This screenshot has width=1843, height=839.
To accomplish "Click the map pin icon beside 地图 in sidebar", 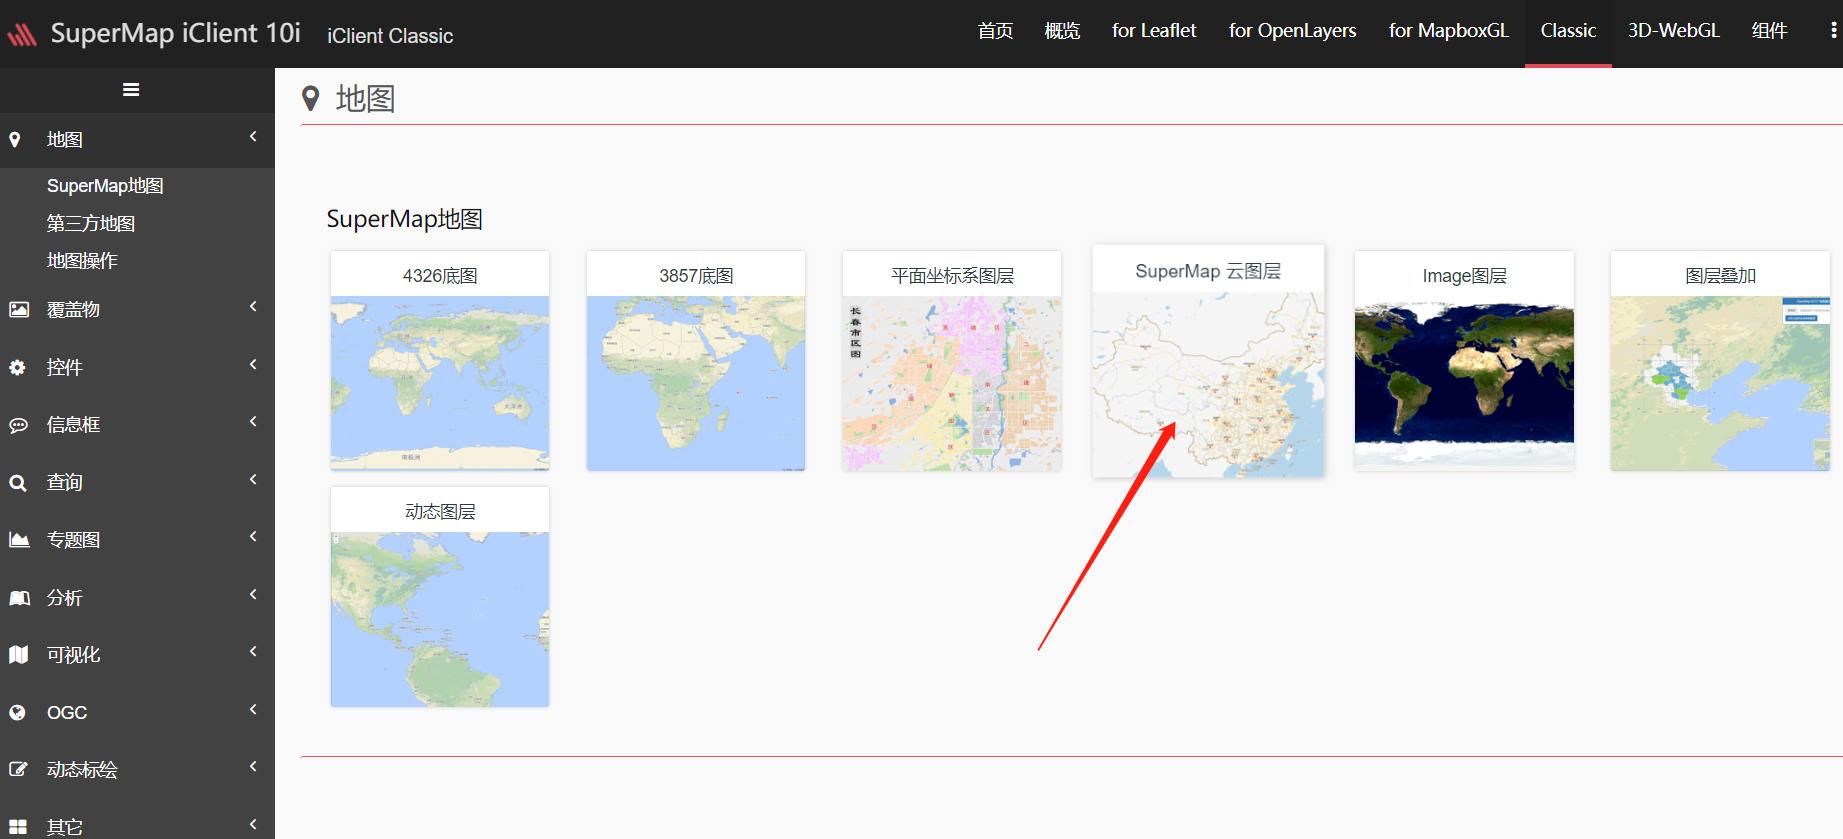I will click(x=15, y=140).
